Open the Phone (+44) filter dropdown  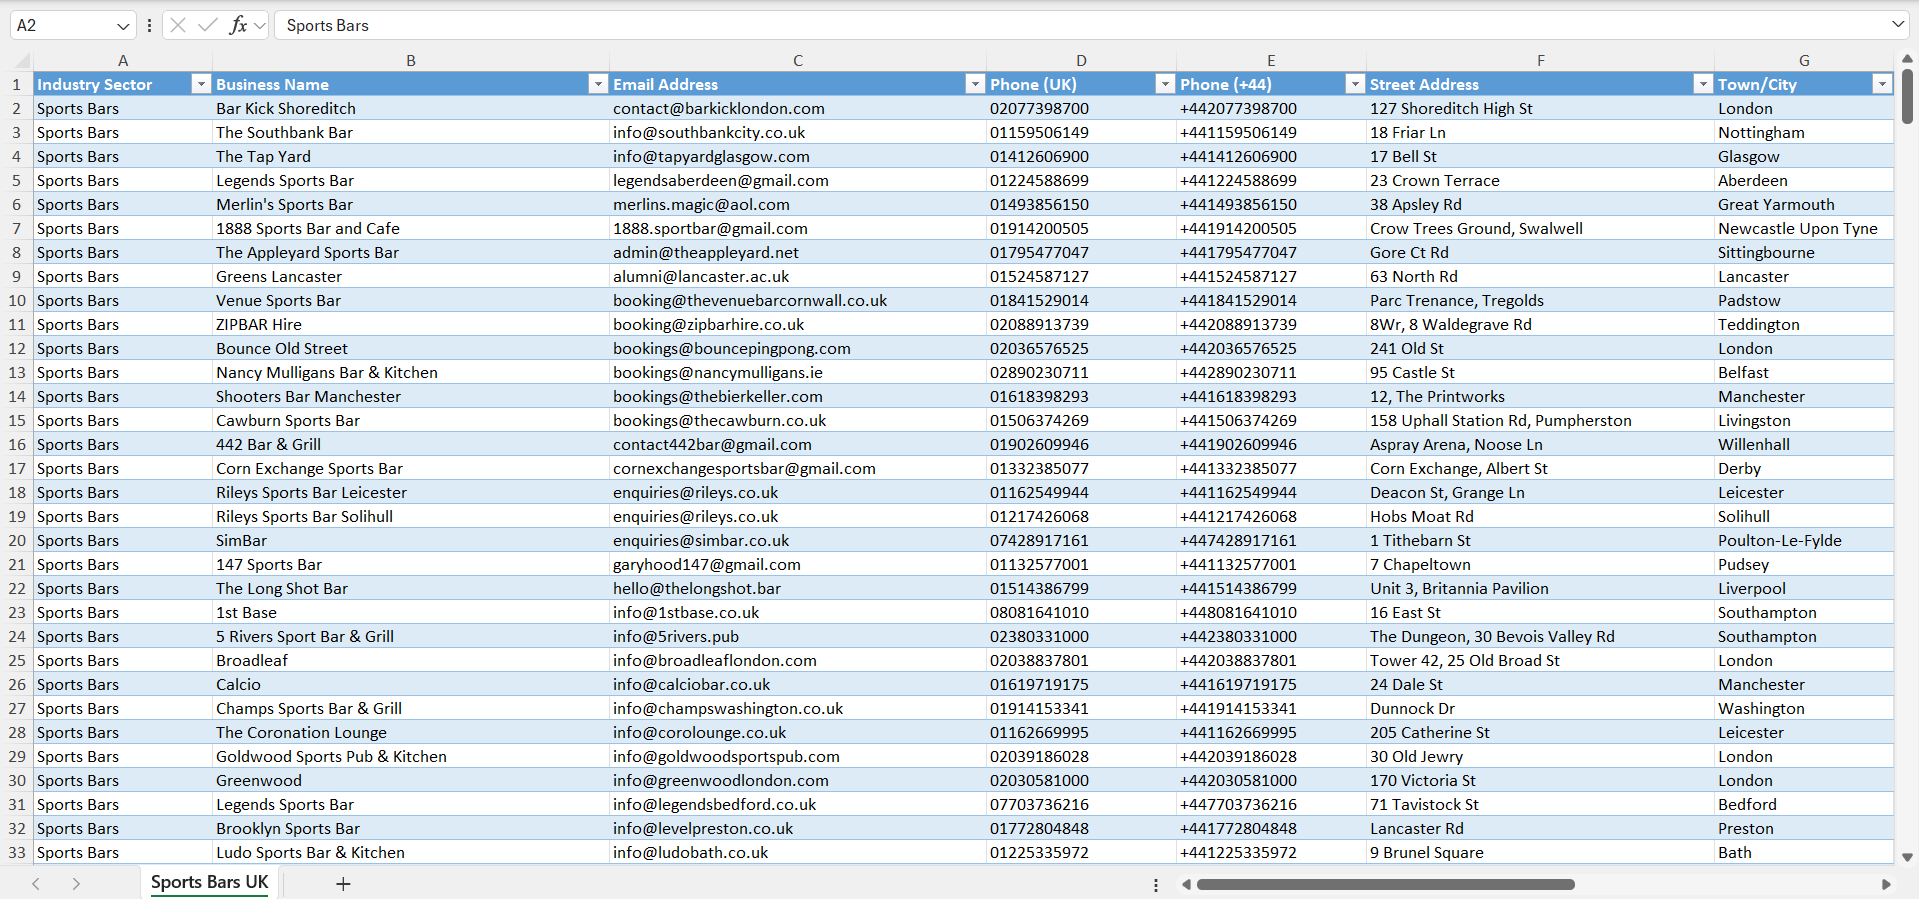pos(1355,84)
